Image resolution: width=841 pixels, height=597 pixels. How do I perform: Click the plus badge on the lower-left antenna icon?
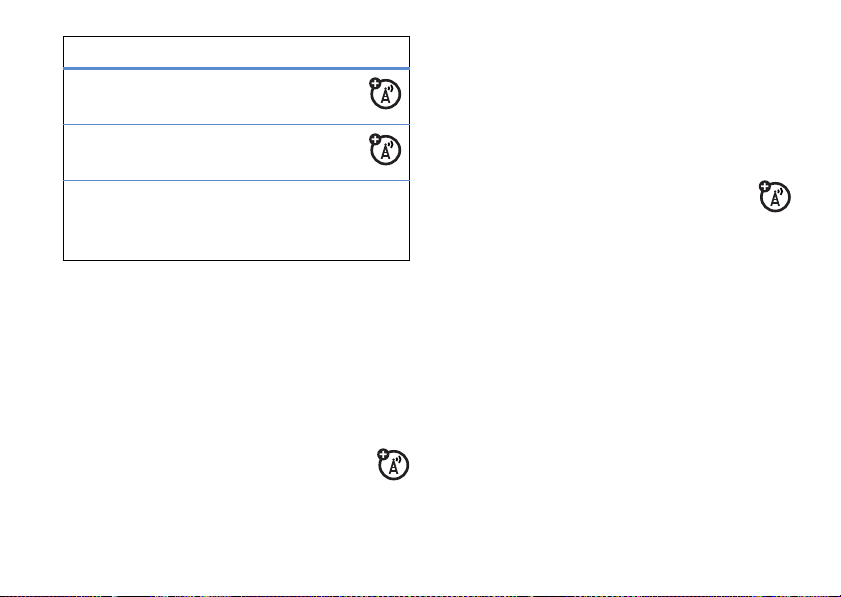click(x=383, y=455)
